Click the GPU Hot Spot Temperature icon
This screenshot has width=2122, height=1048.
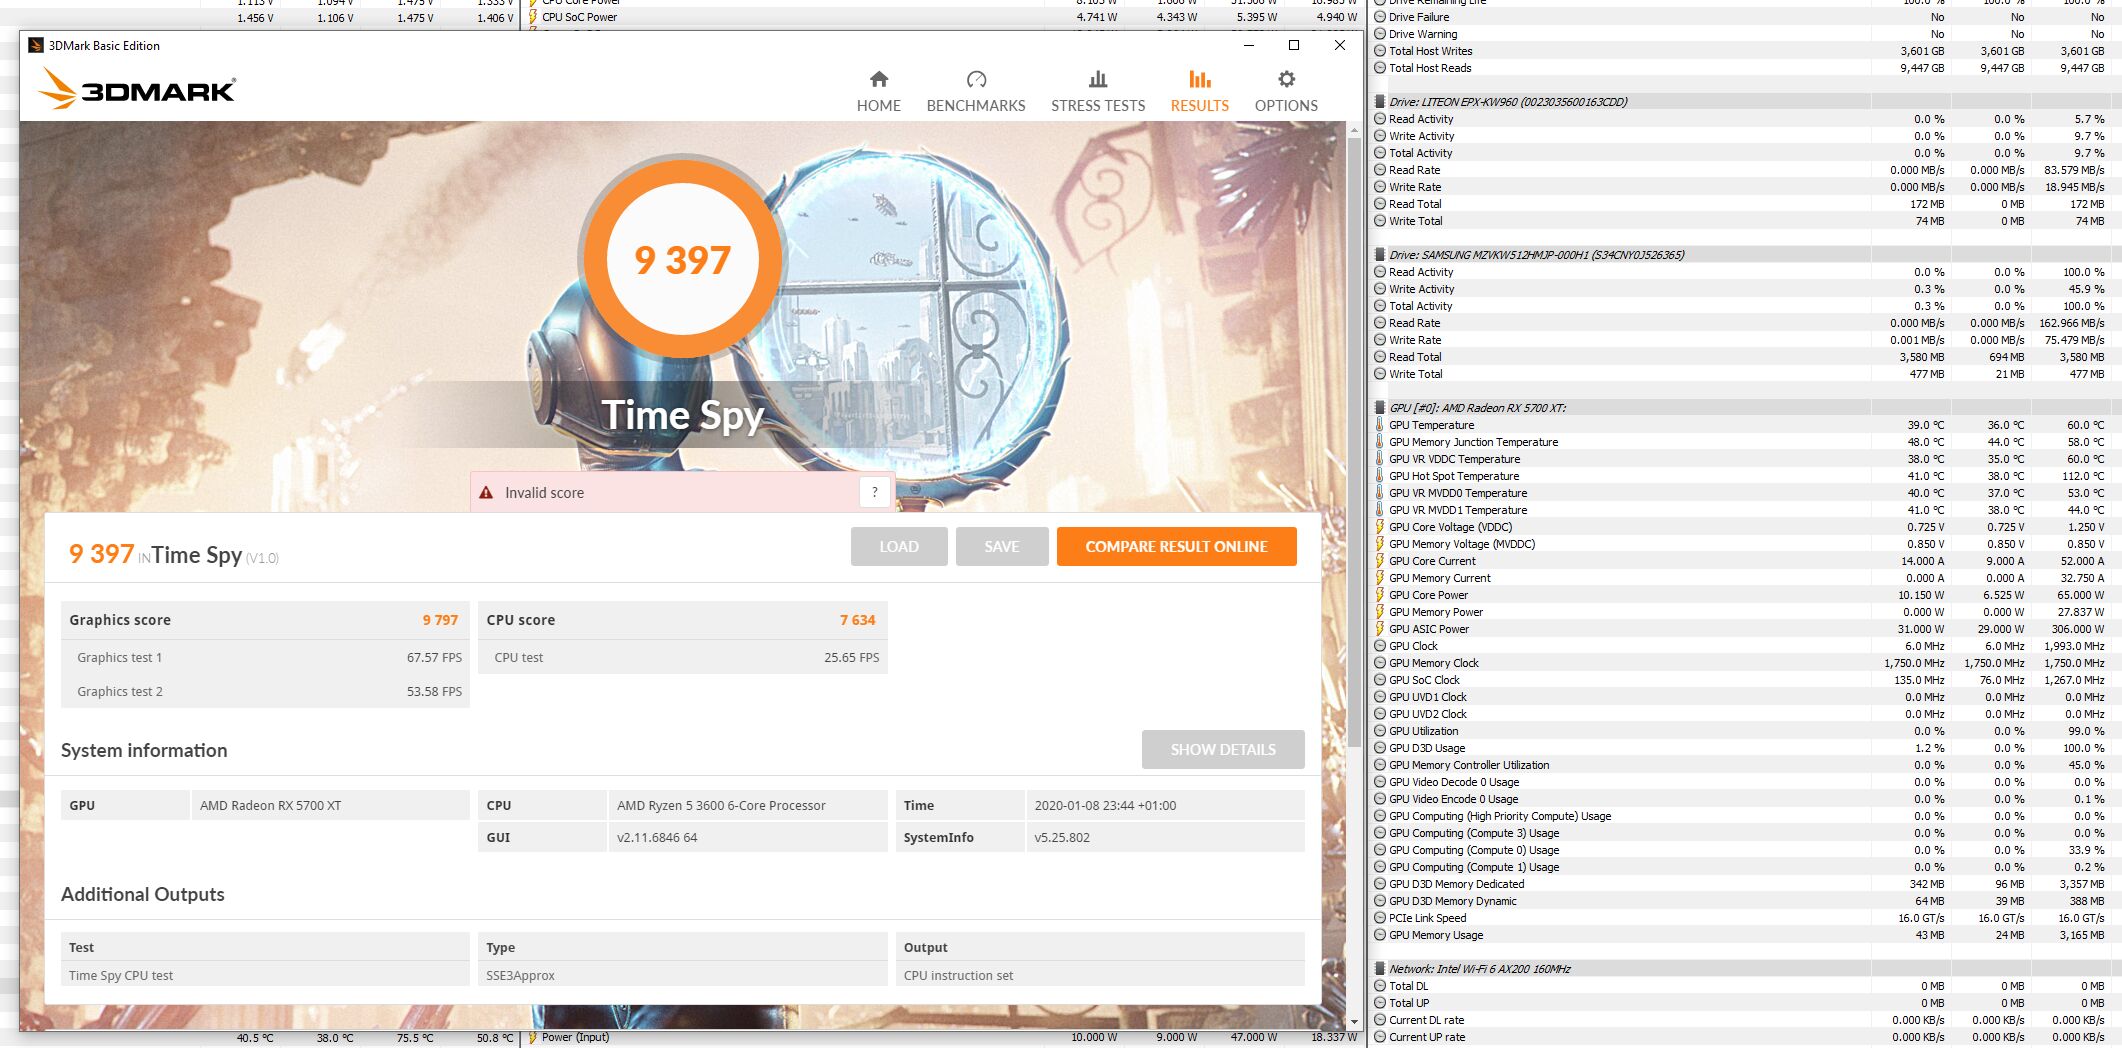point(1380,476)
